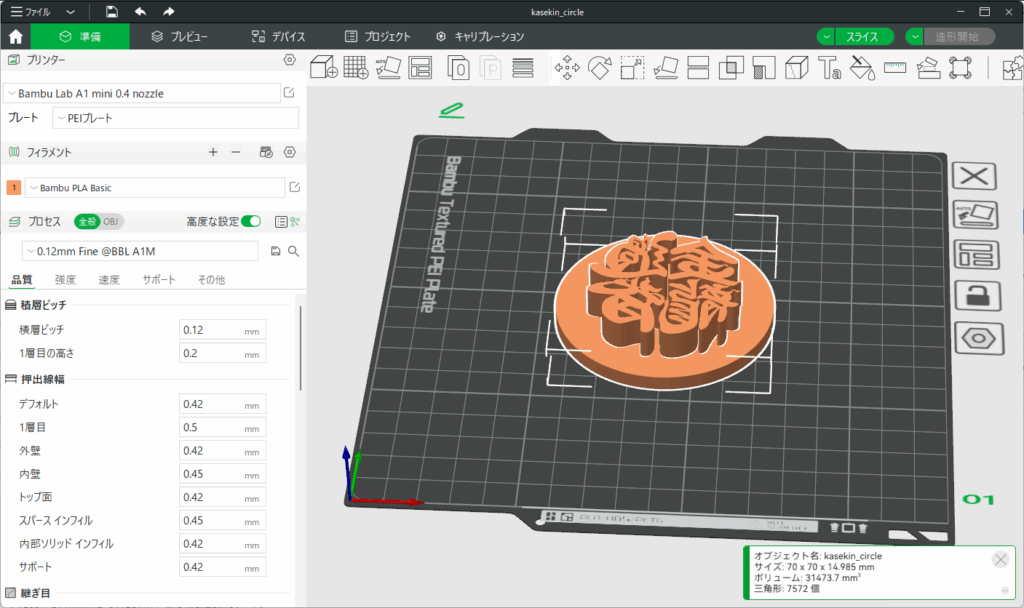
Task: Click the 積層ピッチ value field 0.12
Action: coord(222,330)
